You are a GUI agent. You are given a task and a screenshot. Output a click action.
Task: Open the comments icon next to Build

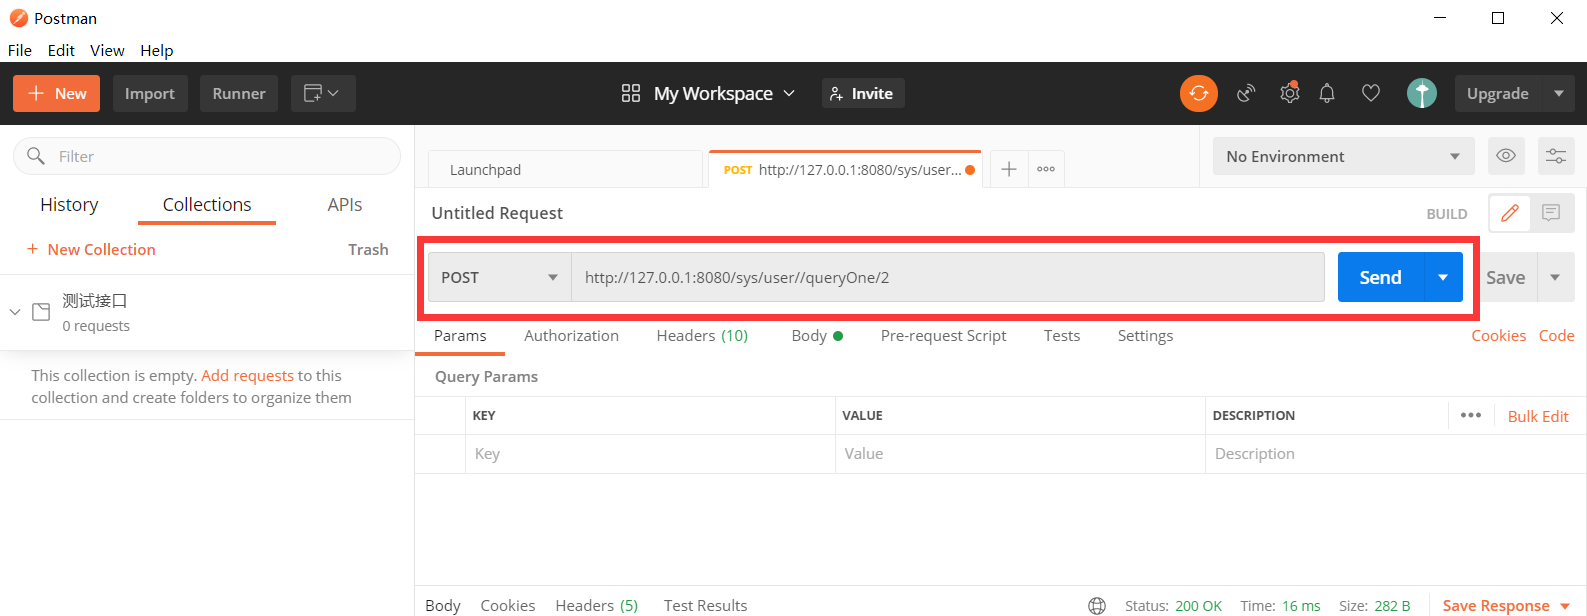1551,213
